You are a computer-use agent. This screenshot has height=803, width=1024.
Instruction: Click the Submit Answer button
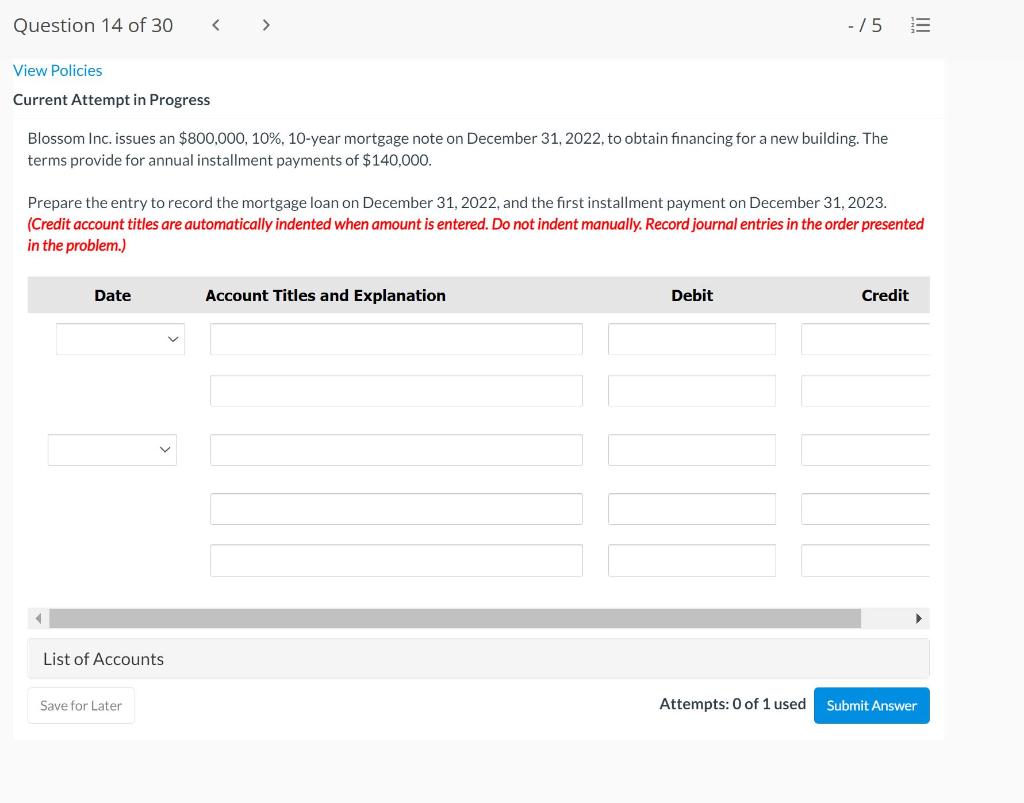coord(871,705)
